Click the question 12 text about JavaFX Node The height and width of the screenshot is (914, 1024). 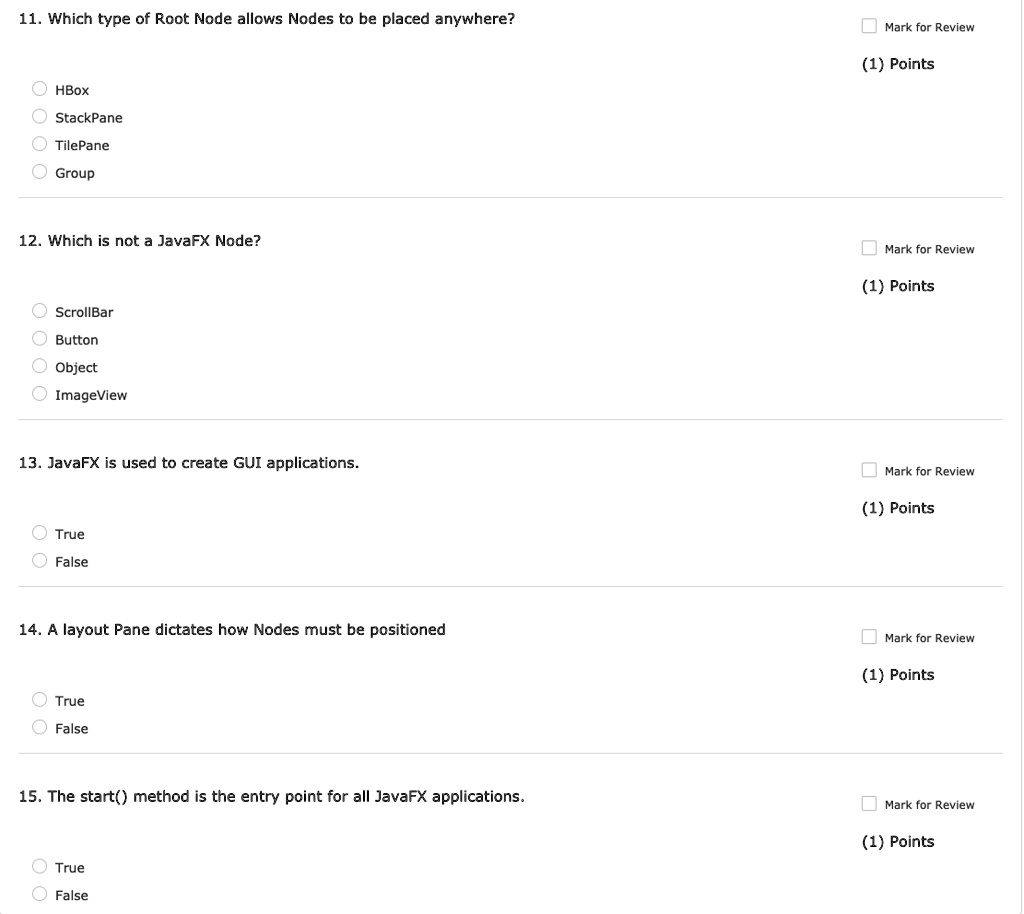140,241
